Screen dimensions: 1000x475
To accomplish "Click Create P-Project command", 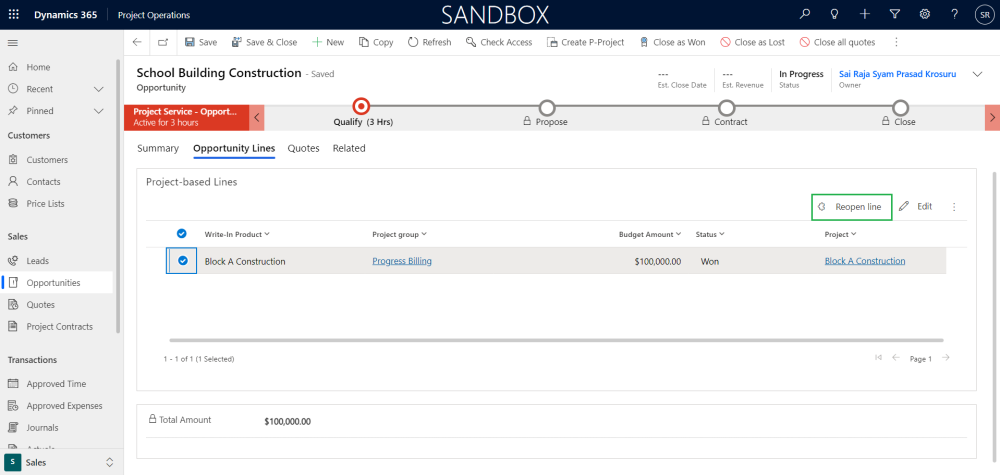I will point(585,42).
